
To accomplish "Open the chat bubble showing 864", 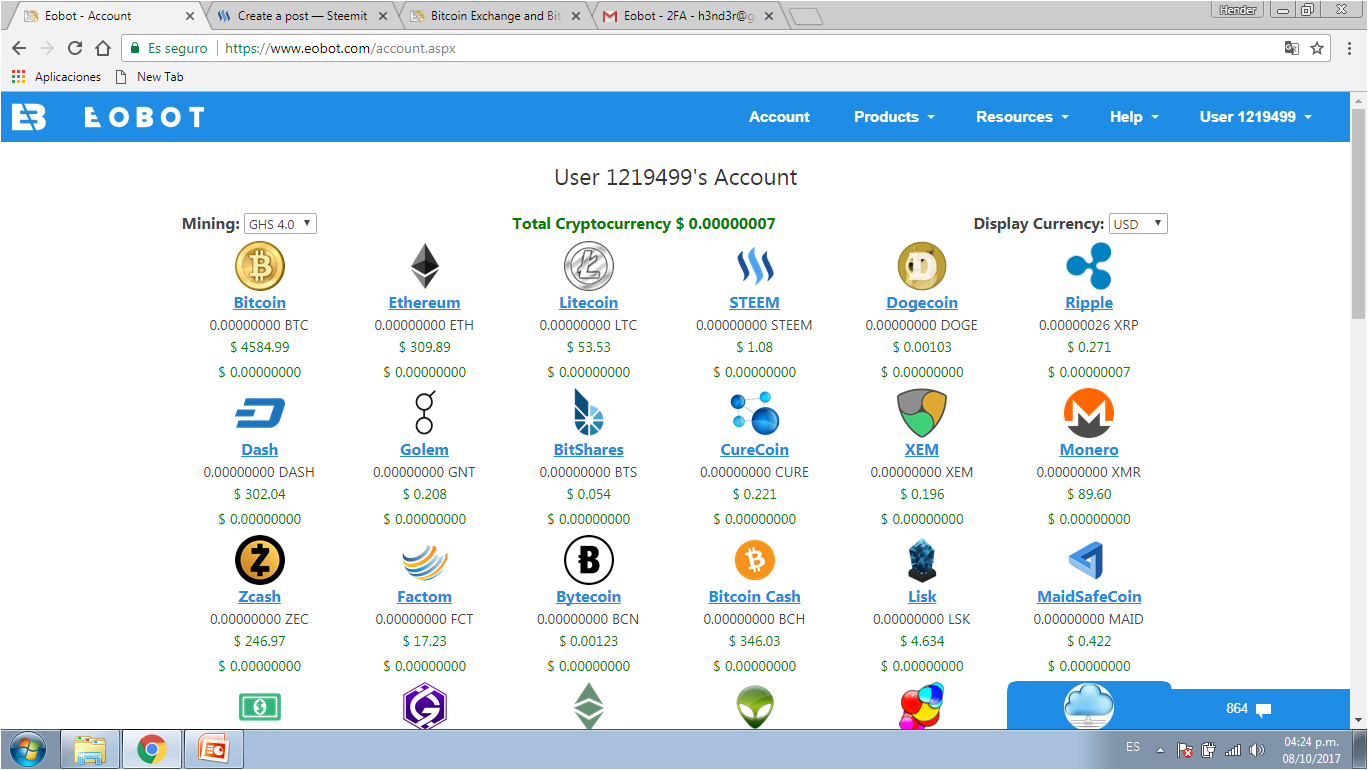I will click(x=1248, y=709).
